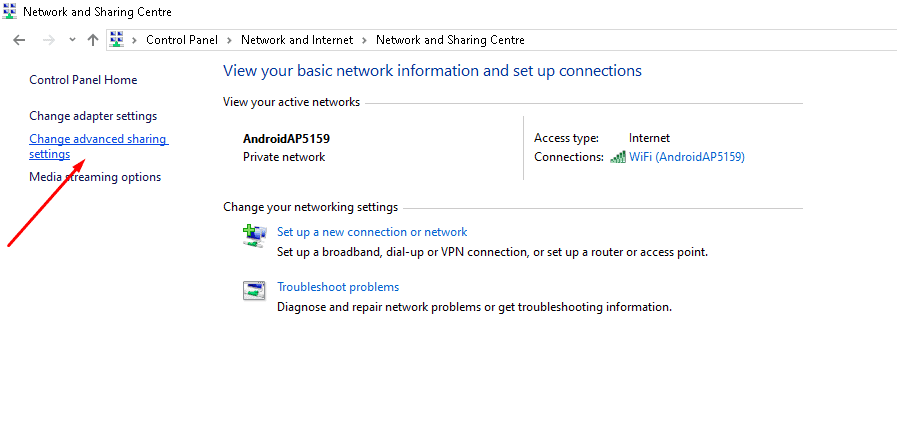
Task: Click the address bar network icon
Action: pyautogui.click(x=117, y=39)
